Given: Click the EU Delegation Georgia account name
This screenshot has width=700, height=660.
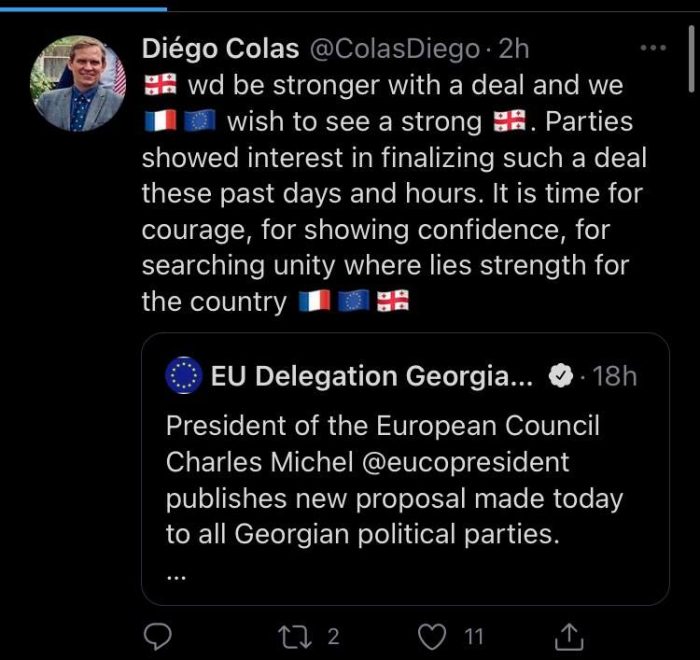Looking at the screenshot, I should [x=374, y=376].
